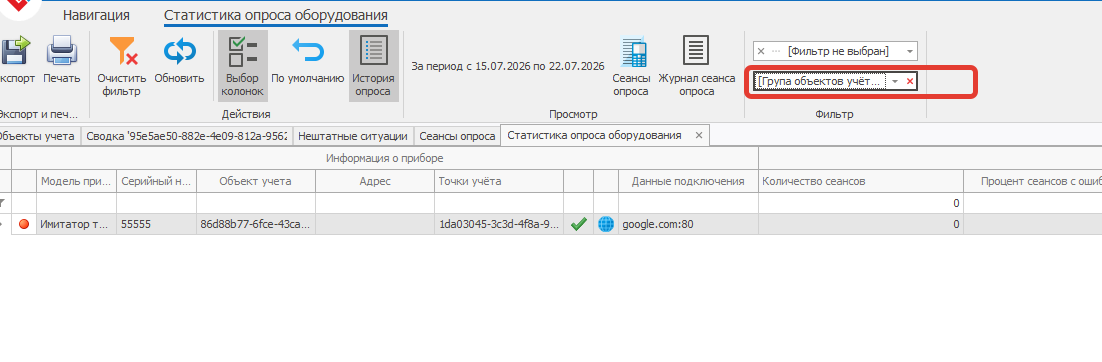Click Количество сеансов column header
1102x362 pixels.
point(861,181)
